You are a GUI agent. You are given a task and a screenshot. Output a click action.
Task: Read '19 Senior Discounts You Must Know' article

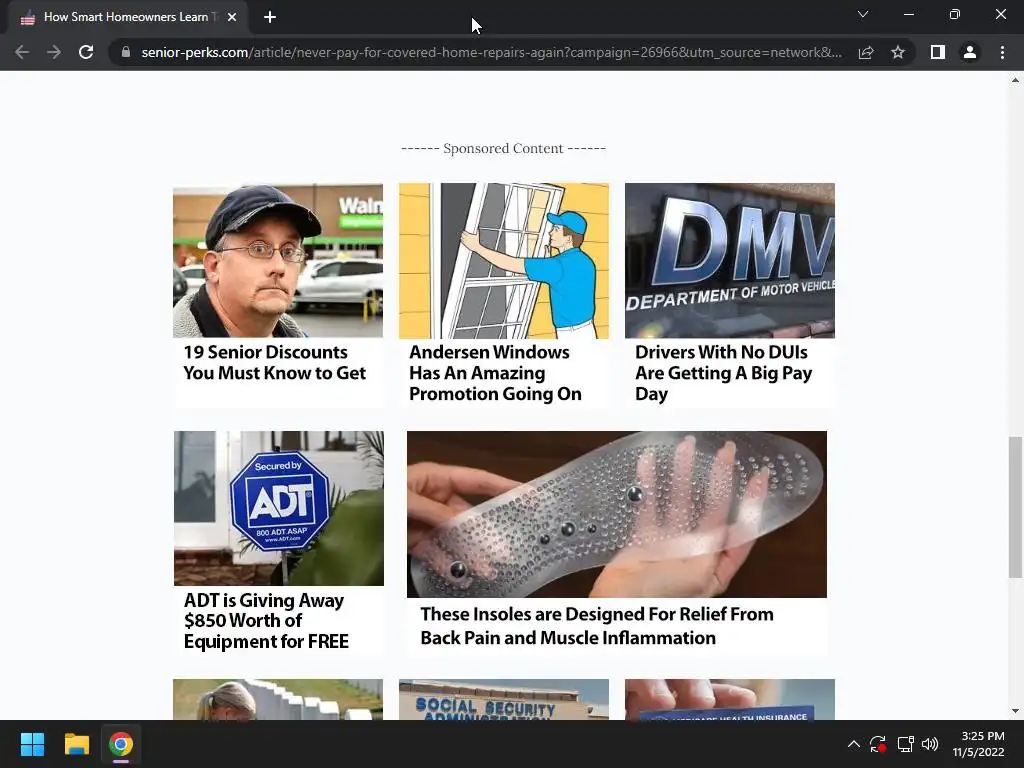tap(274, 362)
